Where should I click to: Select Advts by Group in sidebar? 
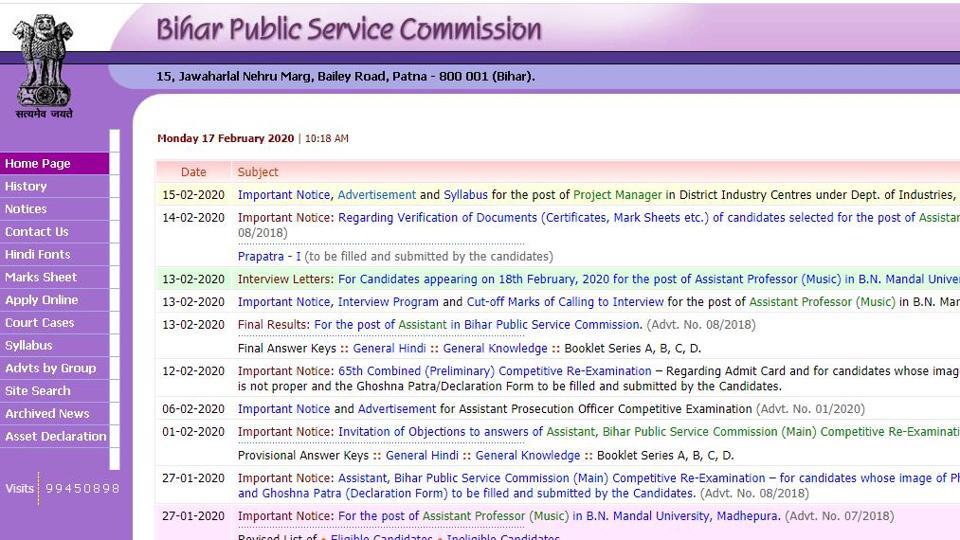pos(54,368)
